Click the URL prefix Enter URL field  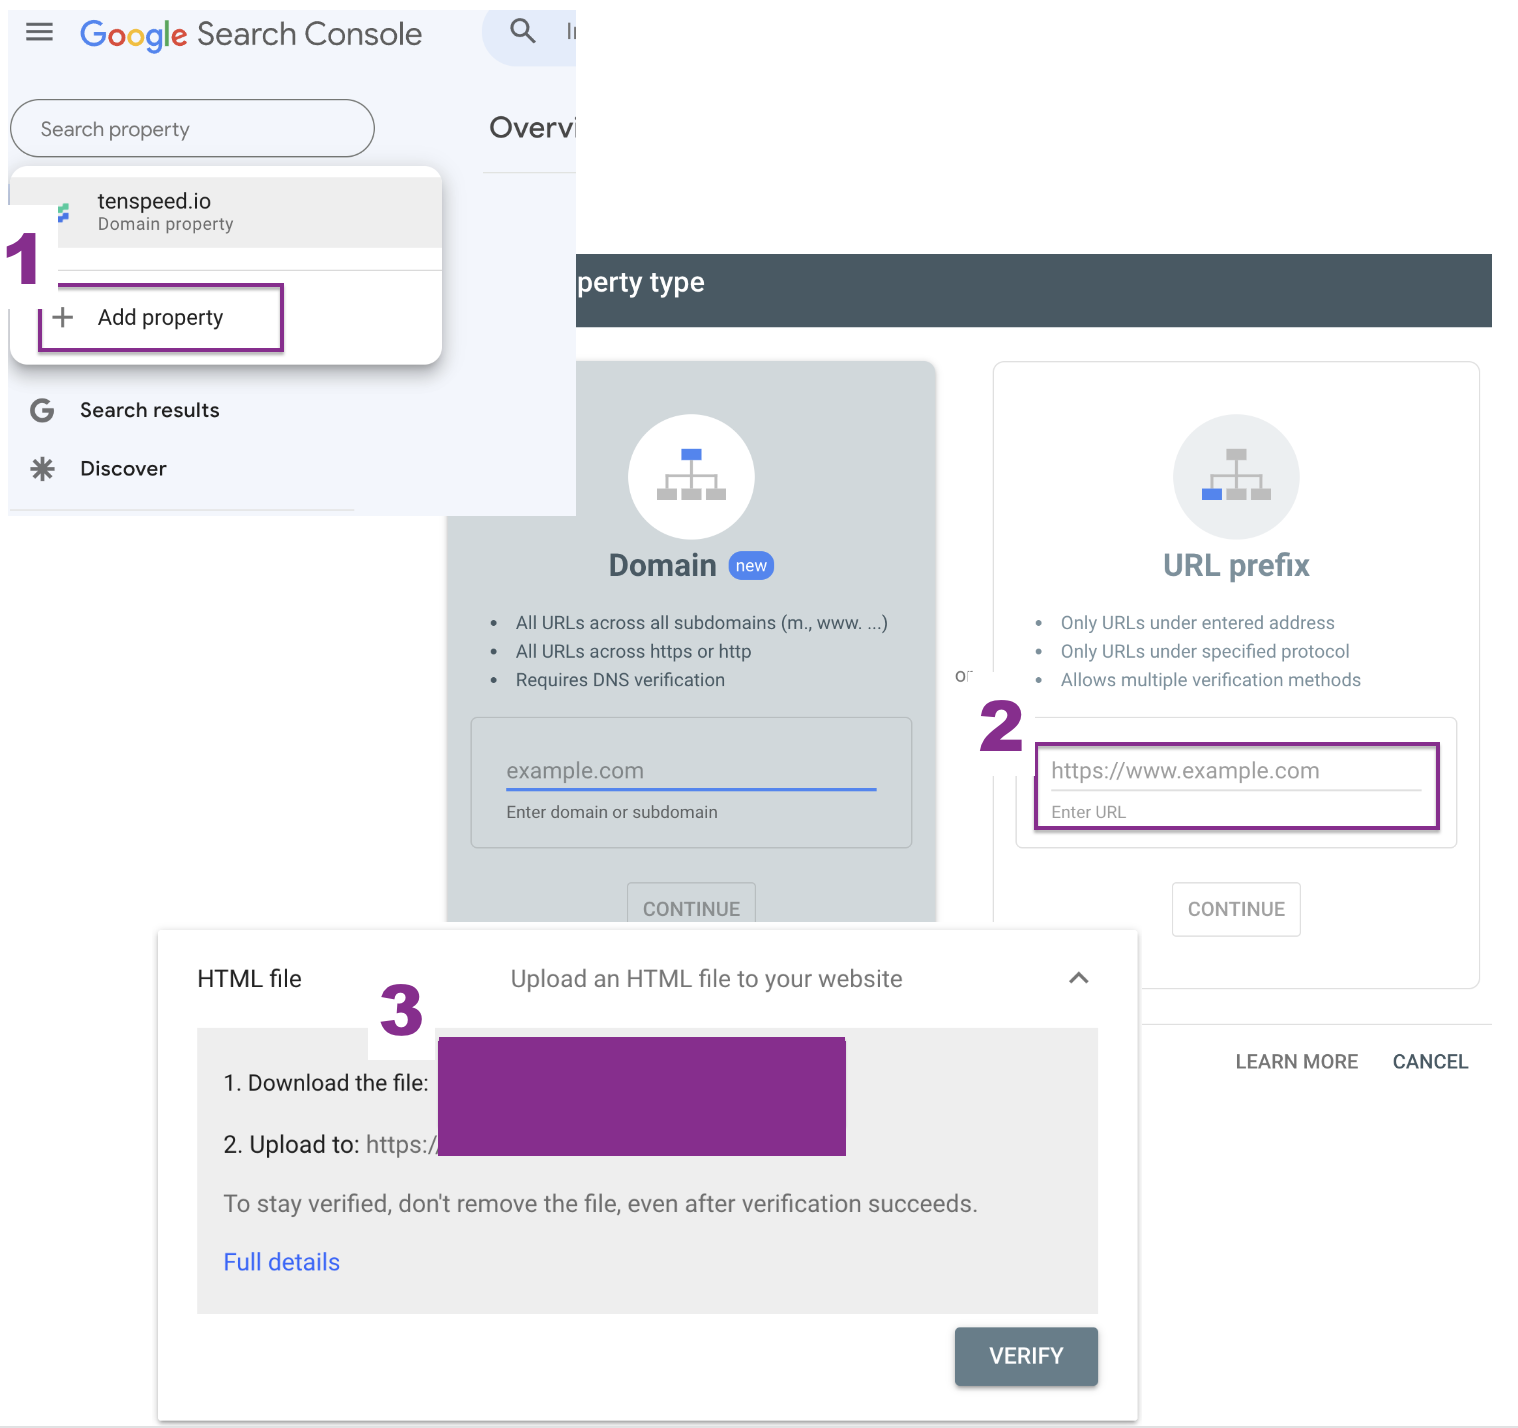pyautogui.click(x=1235, y=771)
